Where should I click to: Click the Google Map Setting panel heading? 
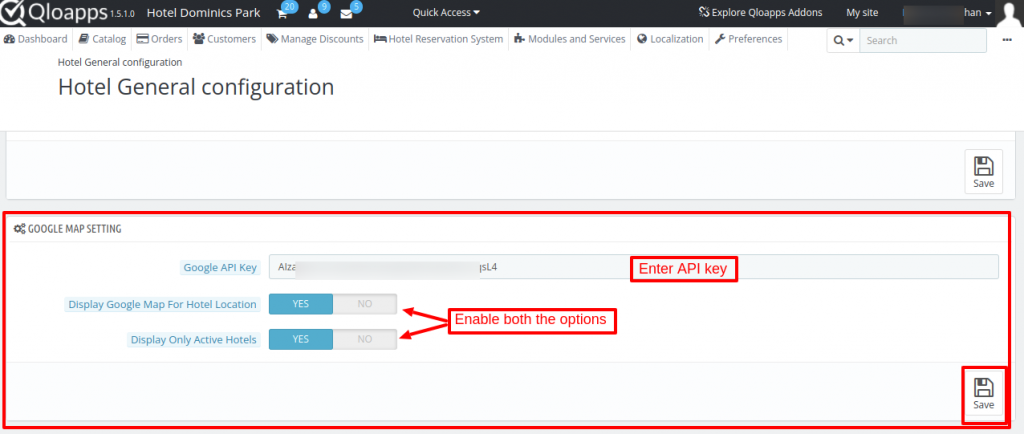coord(67,229)
